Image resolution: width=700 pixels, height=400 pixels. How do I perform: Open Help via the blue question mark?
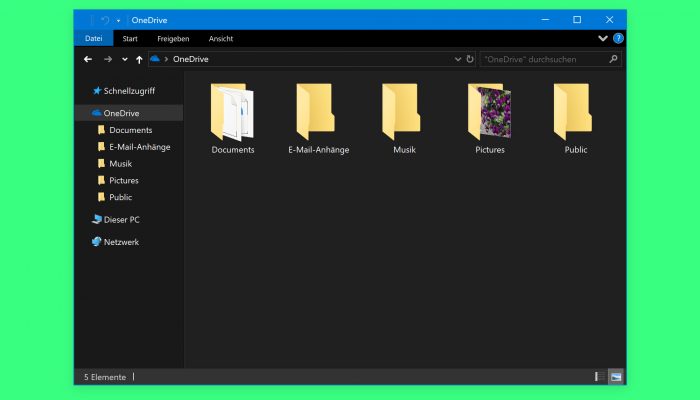(x=618, y=38)
